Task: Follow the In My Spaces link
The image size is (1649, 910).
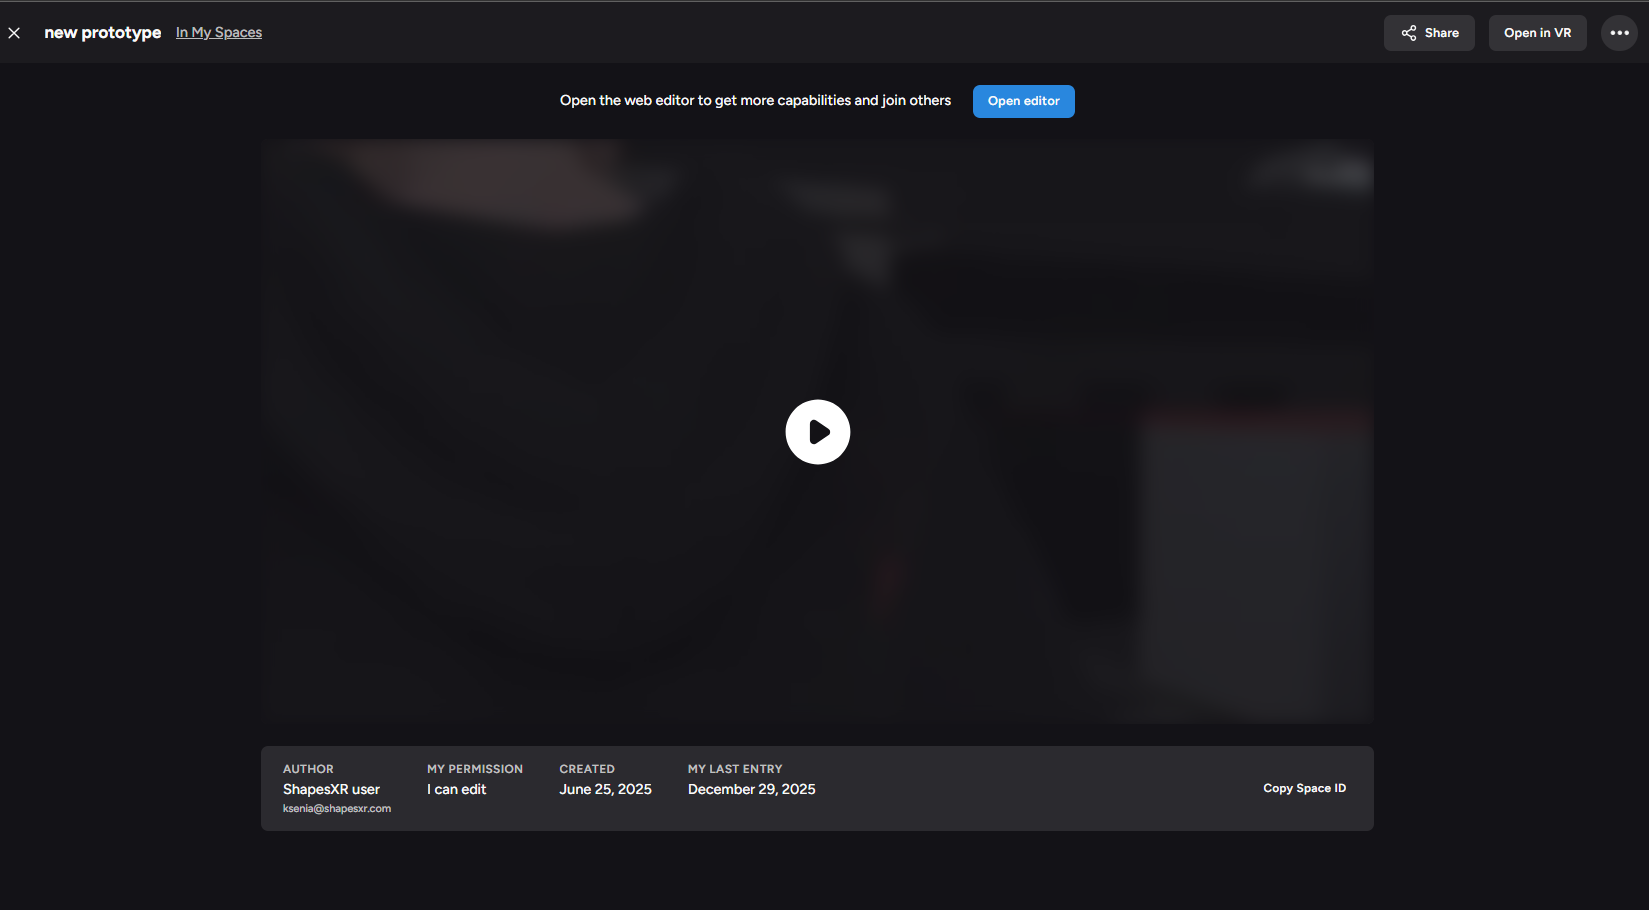Action: (x=219, y=33)
